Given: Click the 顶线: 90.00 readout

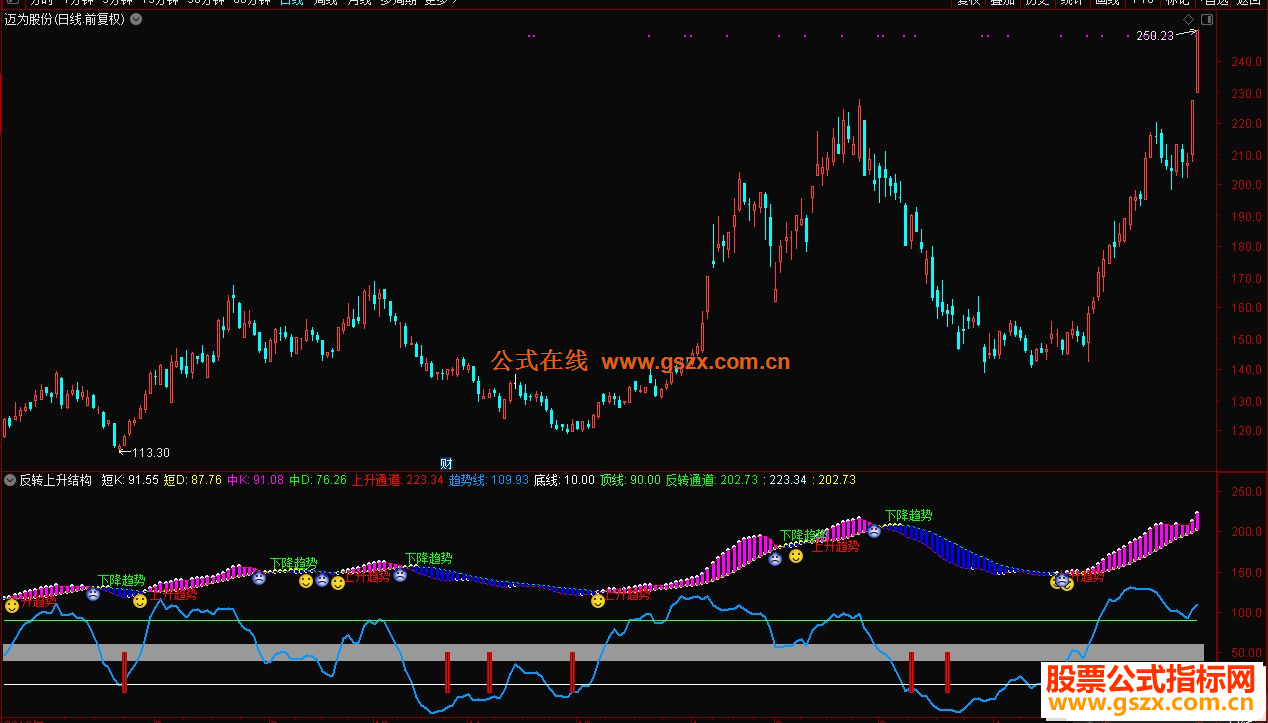Looking at the screenshot, I should pos(630,480).
